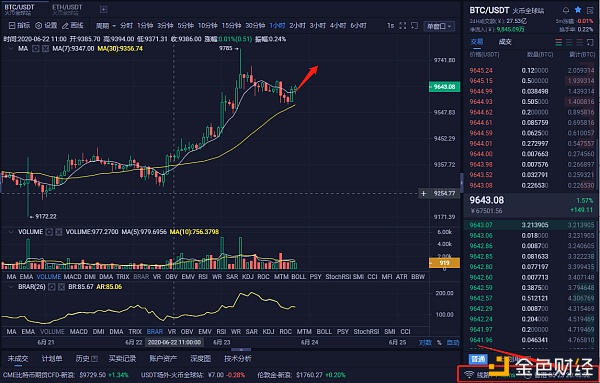The width and height of the screenshot is (600, 383).
Task: Select the 6小时 timeframe
Action: tap(359, 26)
